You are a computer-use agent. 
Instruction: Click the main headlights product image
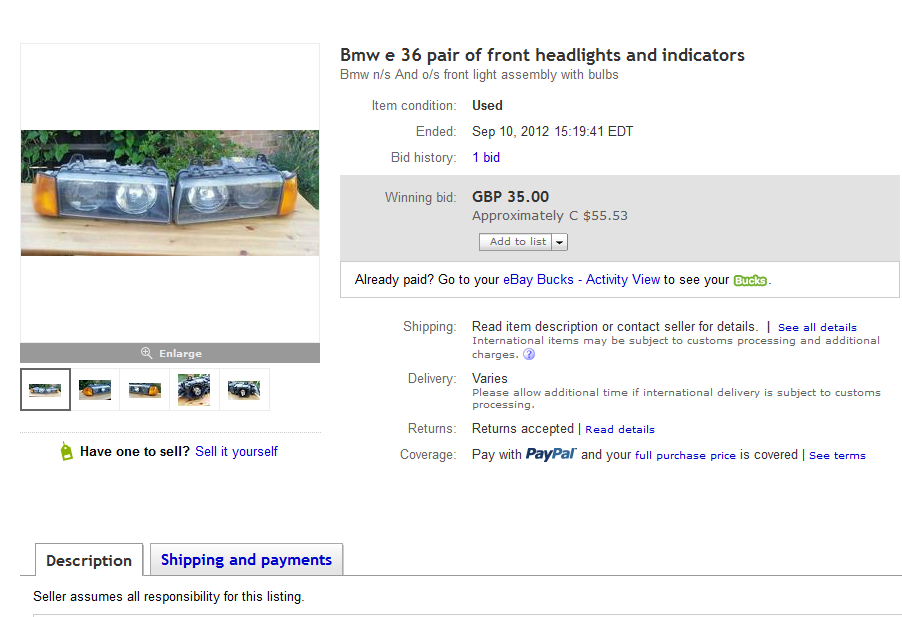pyautogui.click(x=170, y=193)
